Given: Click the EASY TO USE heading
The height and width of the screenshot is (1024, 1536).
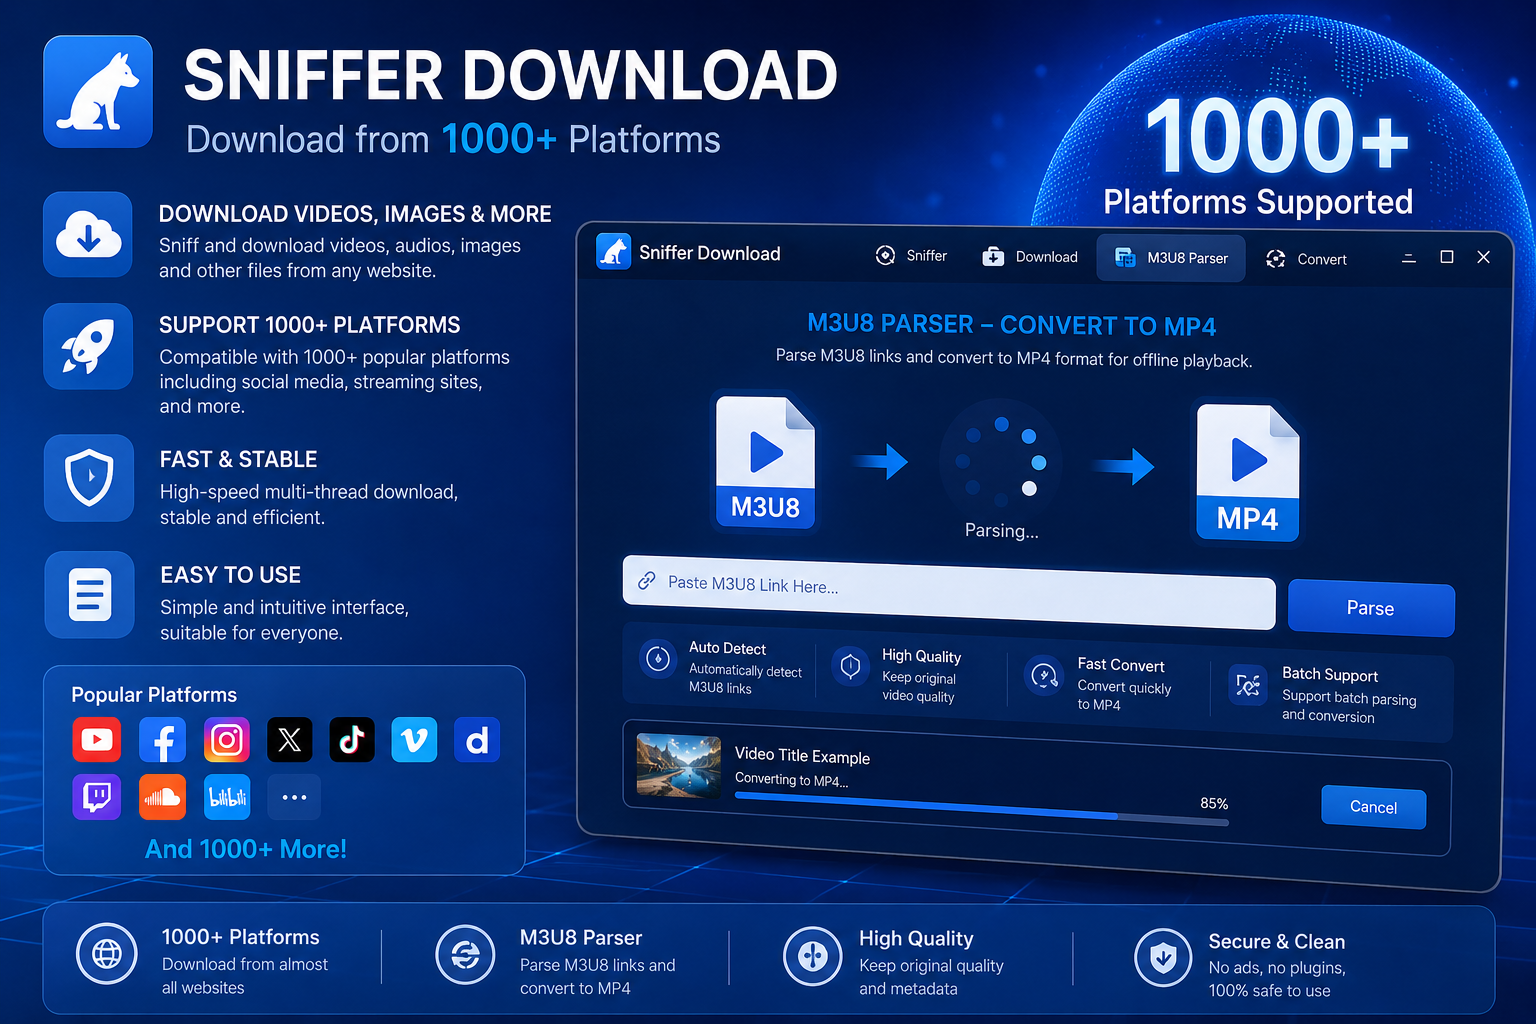Looking at the screenshot, I should [230, 575].
